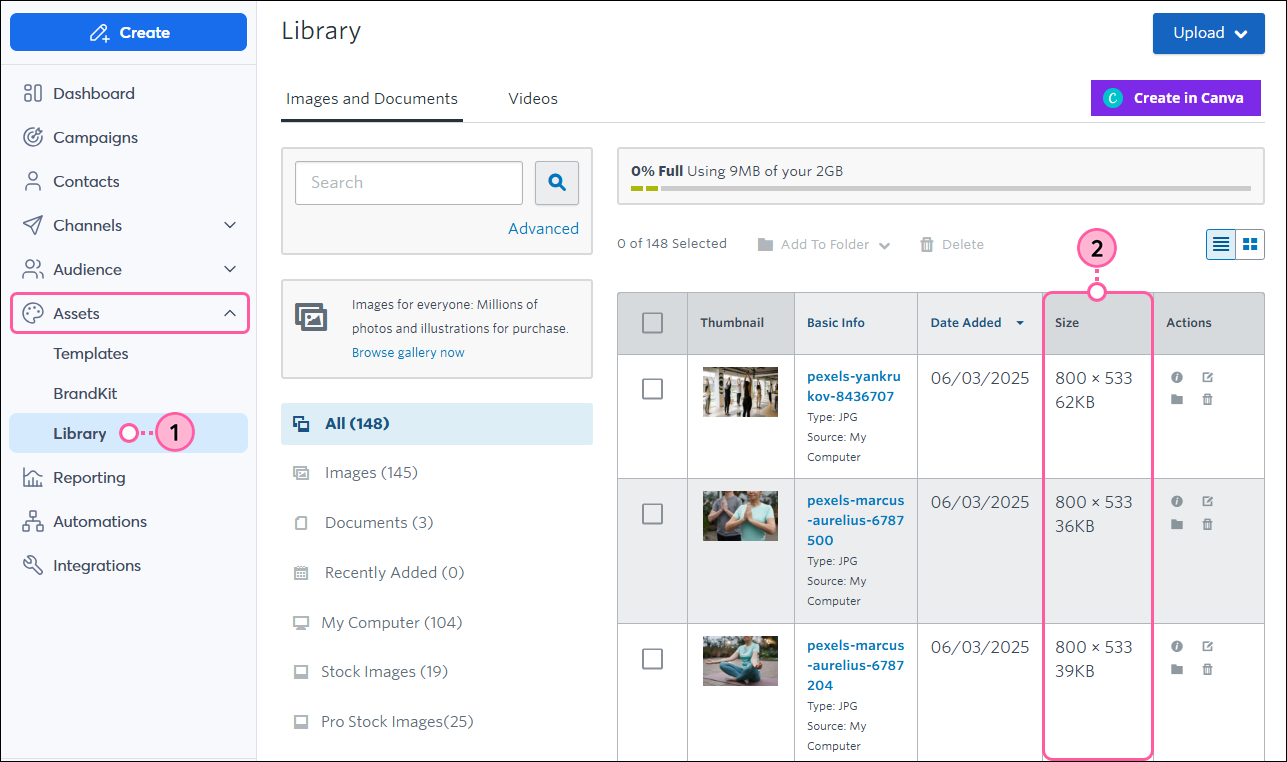Click into the Search input field

tap(408, 183)
